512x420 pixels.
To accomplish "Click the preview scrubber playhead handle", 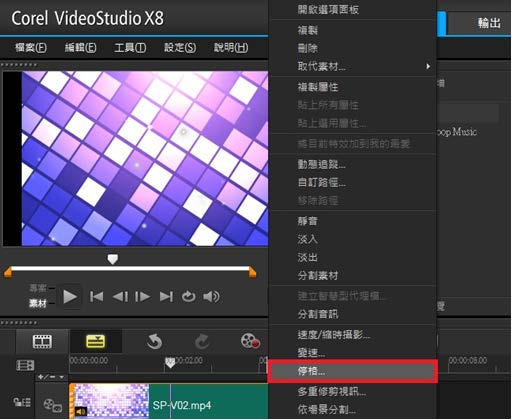I will 113,259.
